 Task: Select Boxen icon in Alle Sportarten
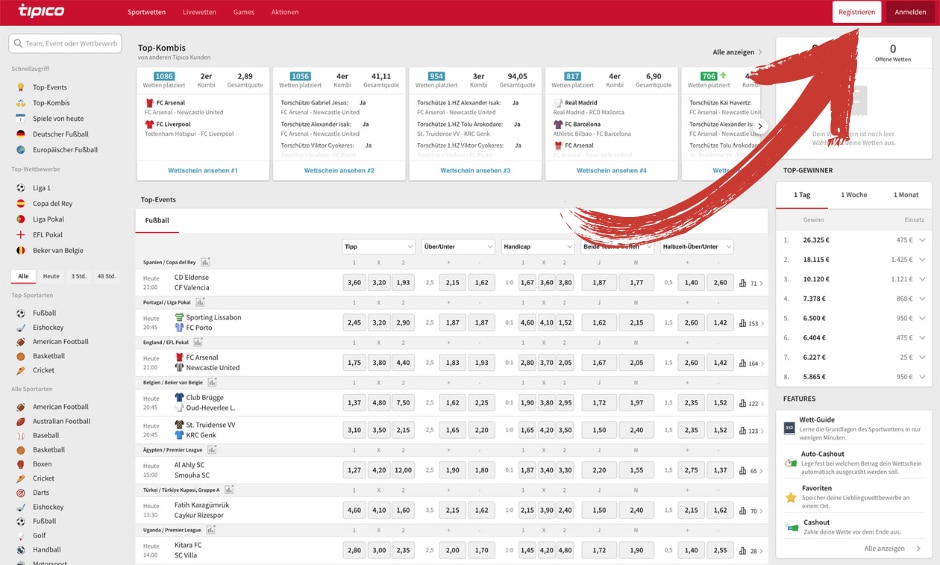click(x=21, y=464)
